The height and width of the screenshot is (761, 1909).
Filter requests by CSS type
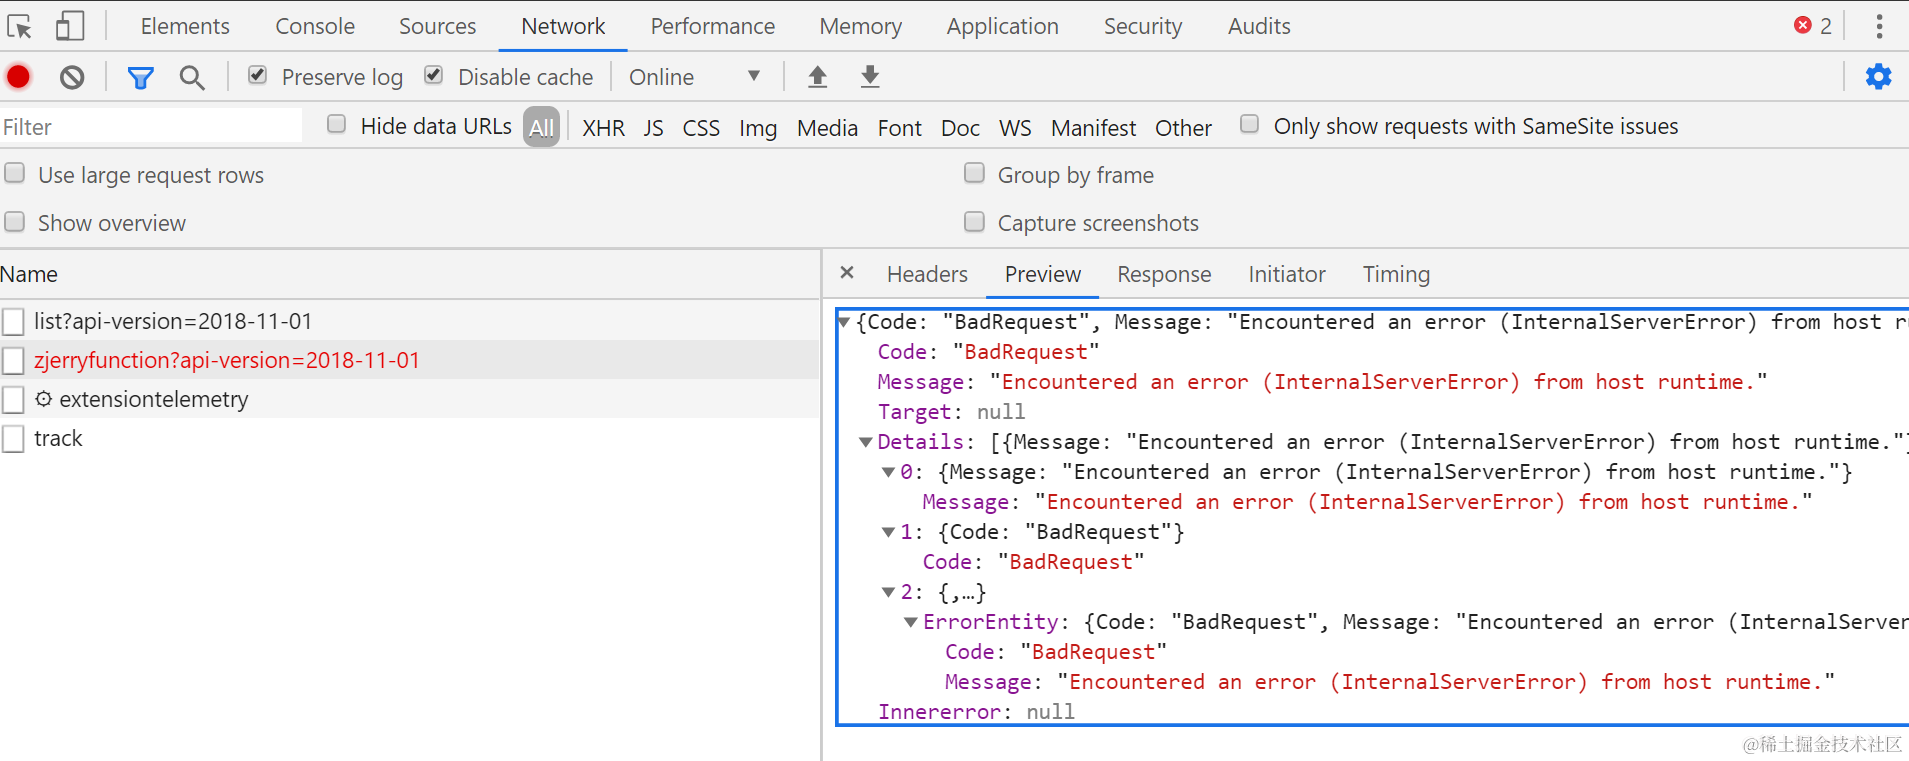click(x=701, y=128)
